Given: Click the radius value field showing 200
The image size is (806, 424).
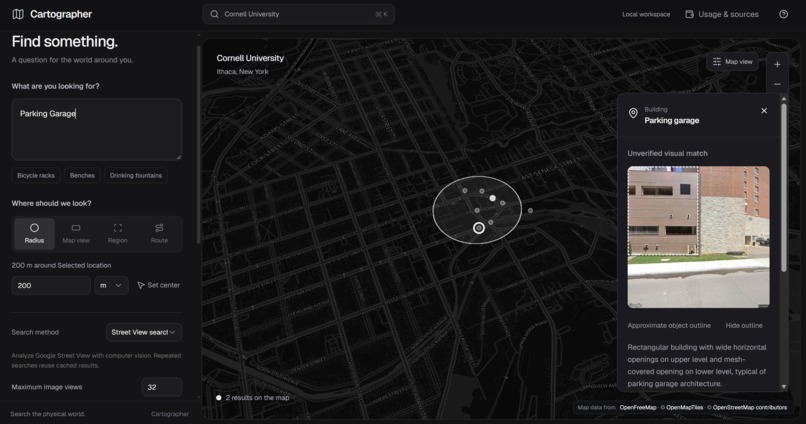Looking at the screenshot, I should click(x=51, y=285).
